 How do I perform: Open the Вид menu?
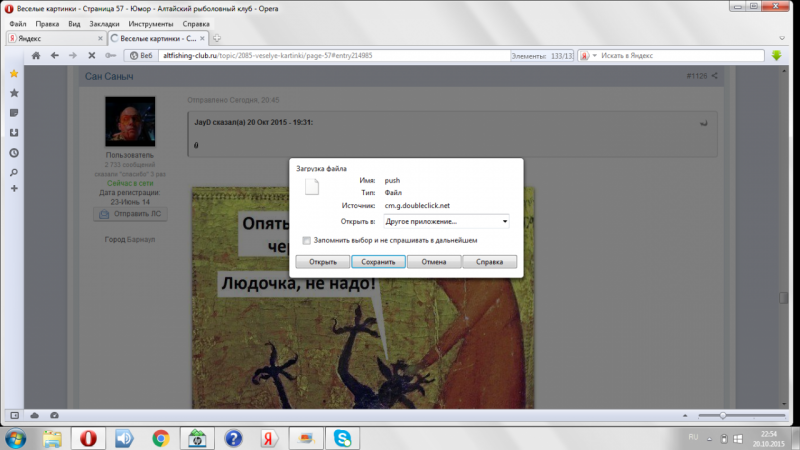[x=74, y=24]
